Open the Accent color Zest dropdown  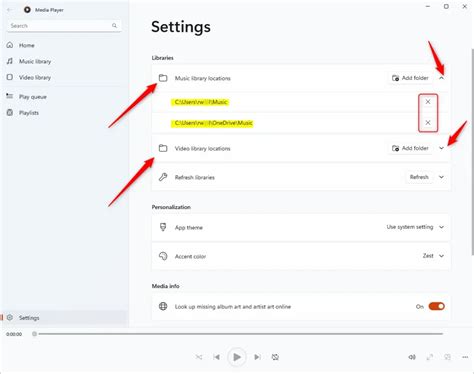[433, 256]
